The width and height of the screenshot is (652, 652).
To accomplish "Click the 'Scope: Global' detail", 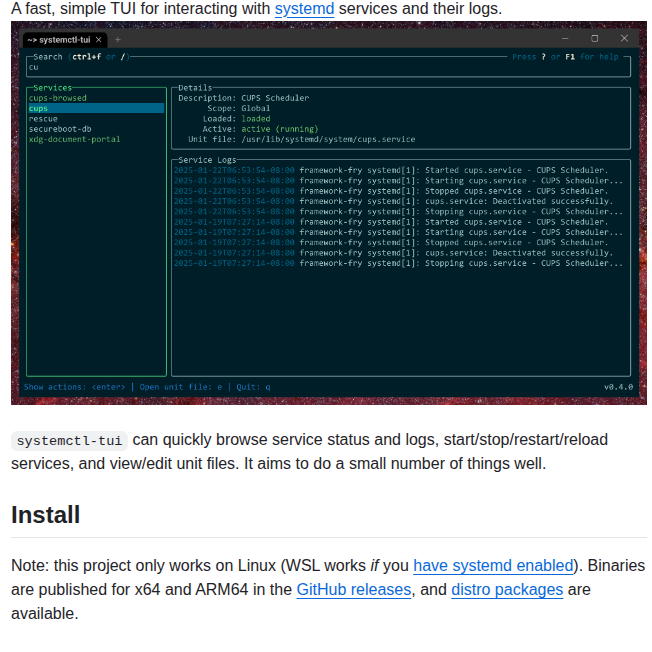I will click(x=239, y=108).
